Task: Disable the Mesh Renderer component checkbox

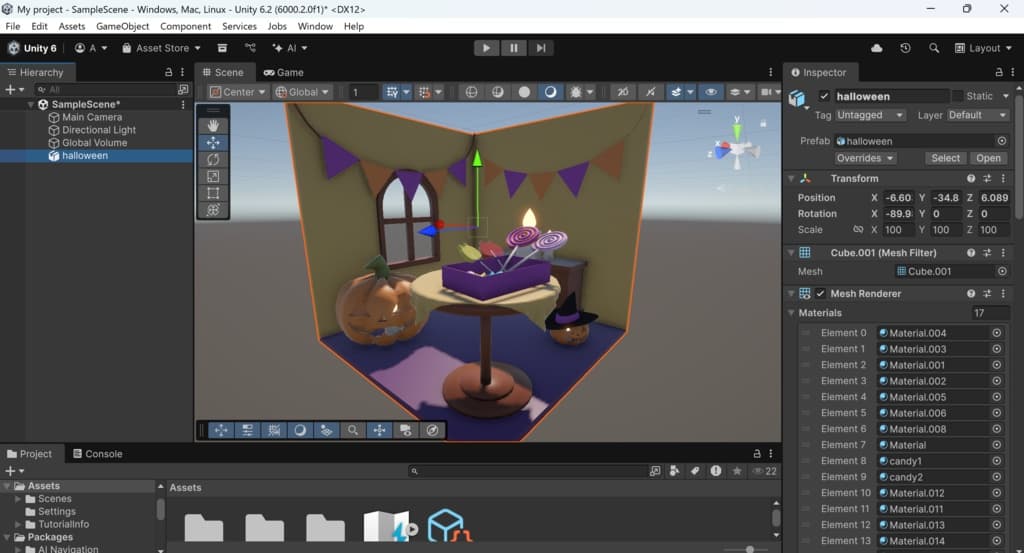Action: coord(821,294)
